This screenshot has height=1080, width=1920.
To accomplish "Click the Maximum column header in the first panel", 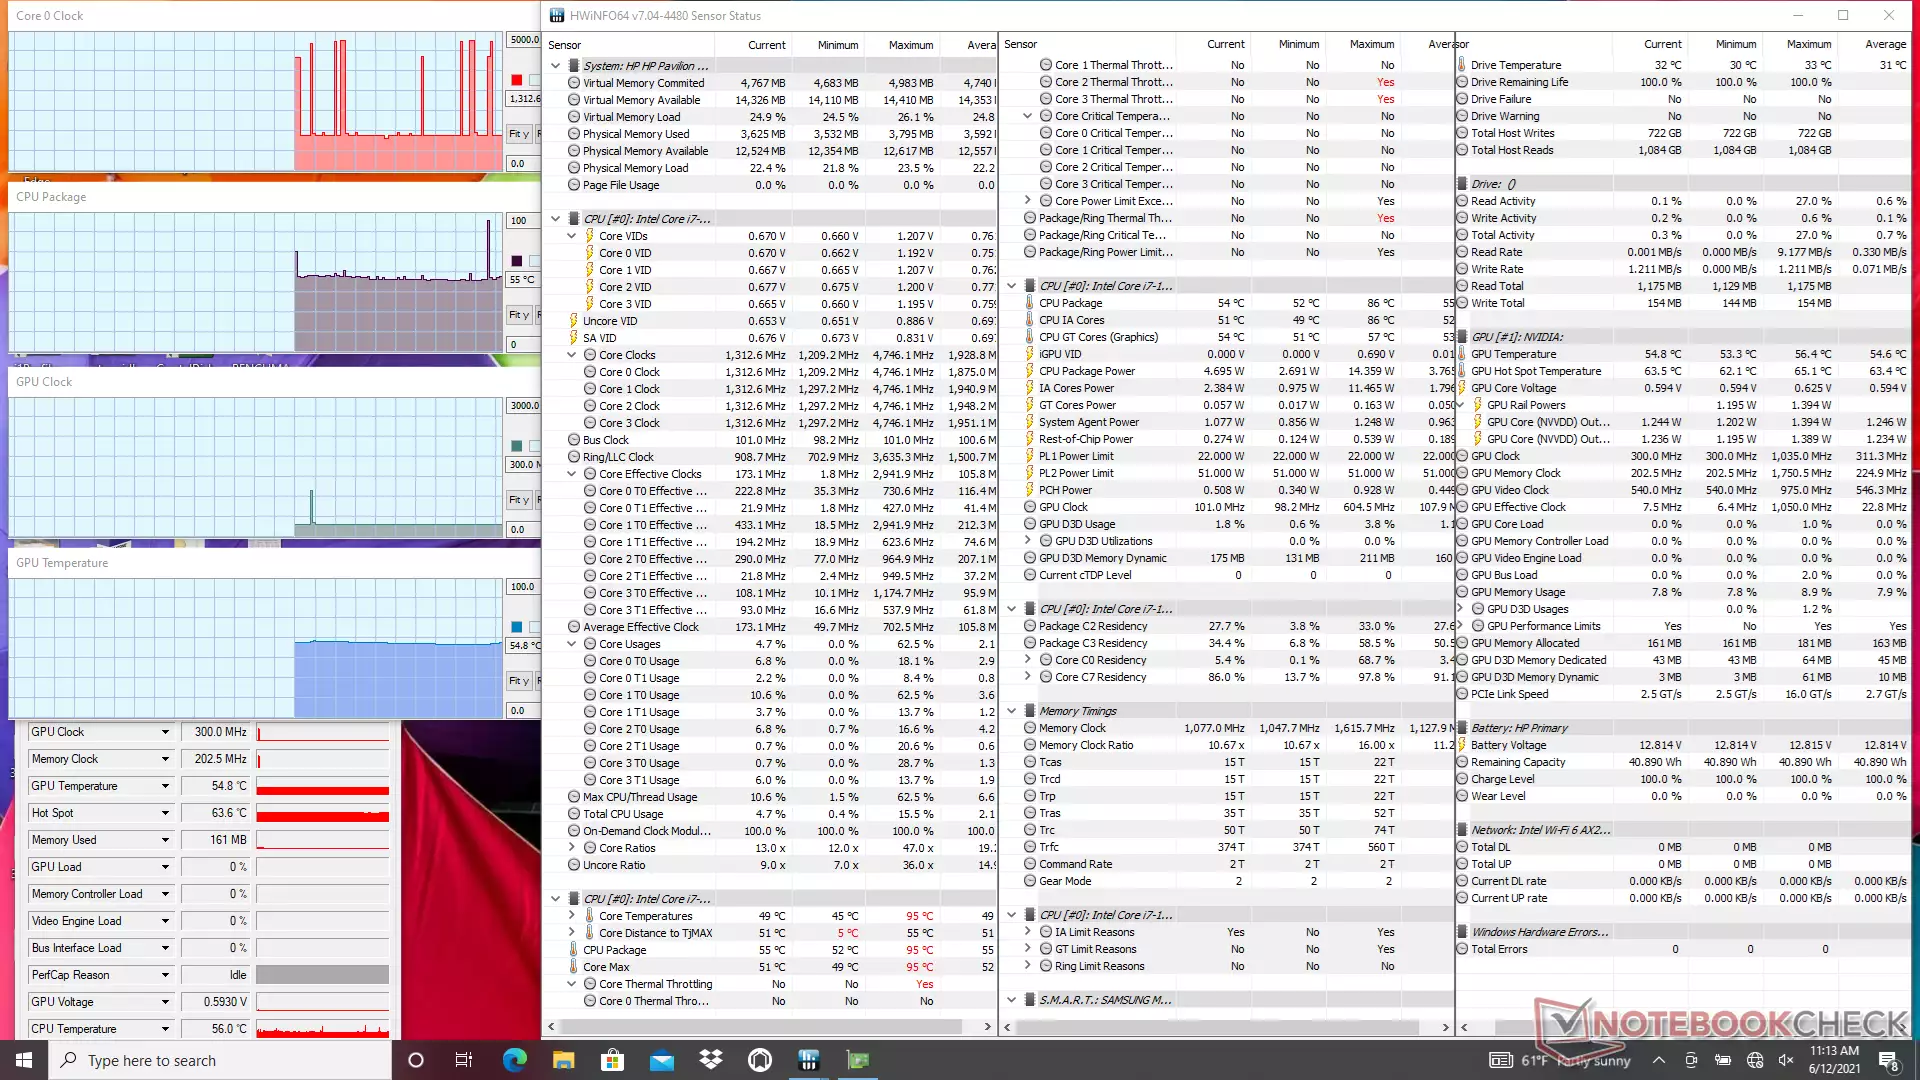I will [910, 45].
